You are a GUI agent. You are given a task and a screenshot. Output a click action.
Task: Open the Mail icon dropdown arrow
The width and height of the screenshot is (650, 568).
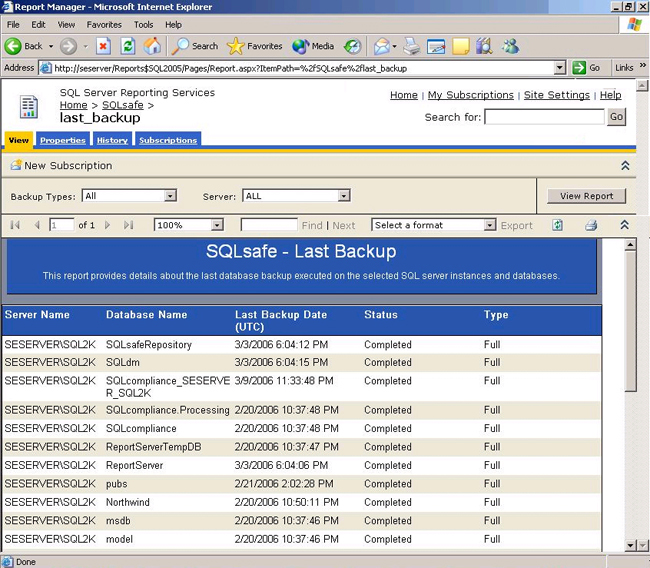(x=394, y=46)
